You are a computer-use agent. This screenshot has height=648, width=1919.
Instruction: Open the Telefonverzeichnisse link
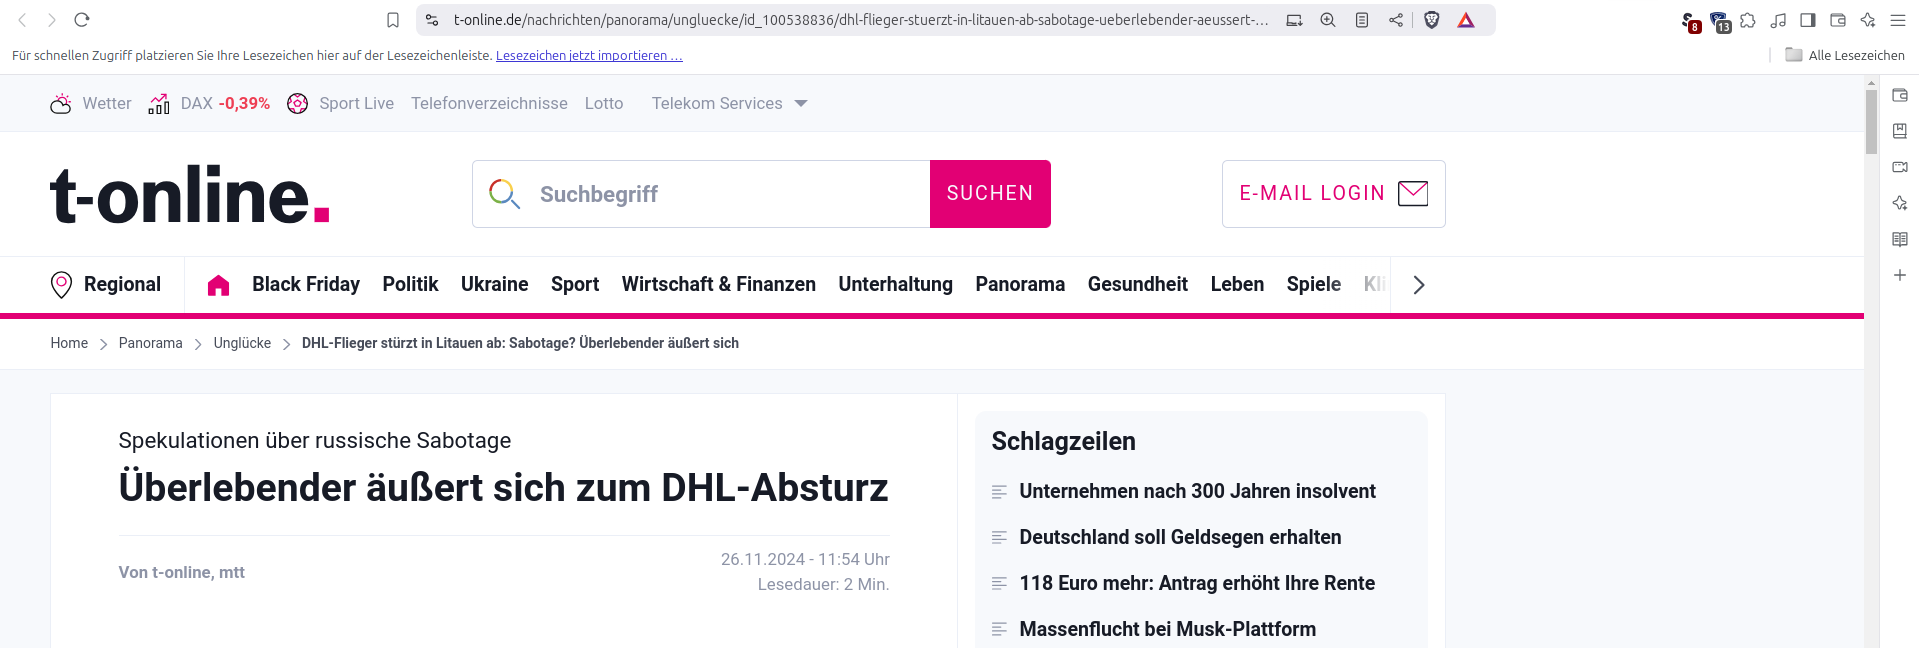pyautogui.click(x=489, y=103)
